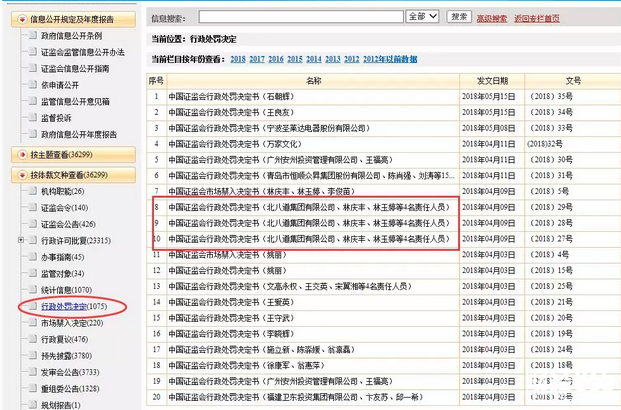Click the 信息搜索 text input field
This screenshot has height=410, width=621.
pyautogui.click(x=301, y=17)
